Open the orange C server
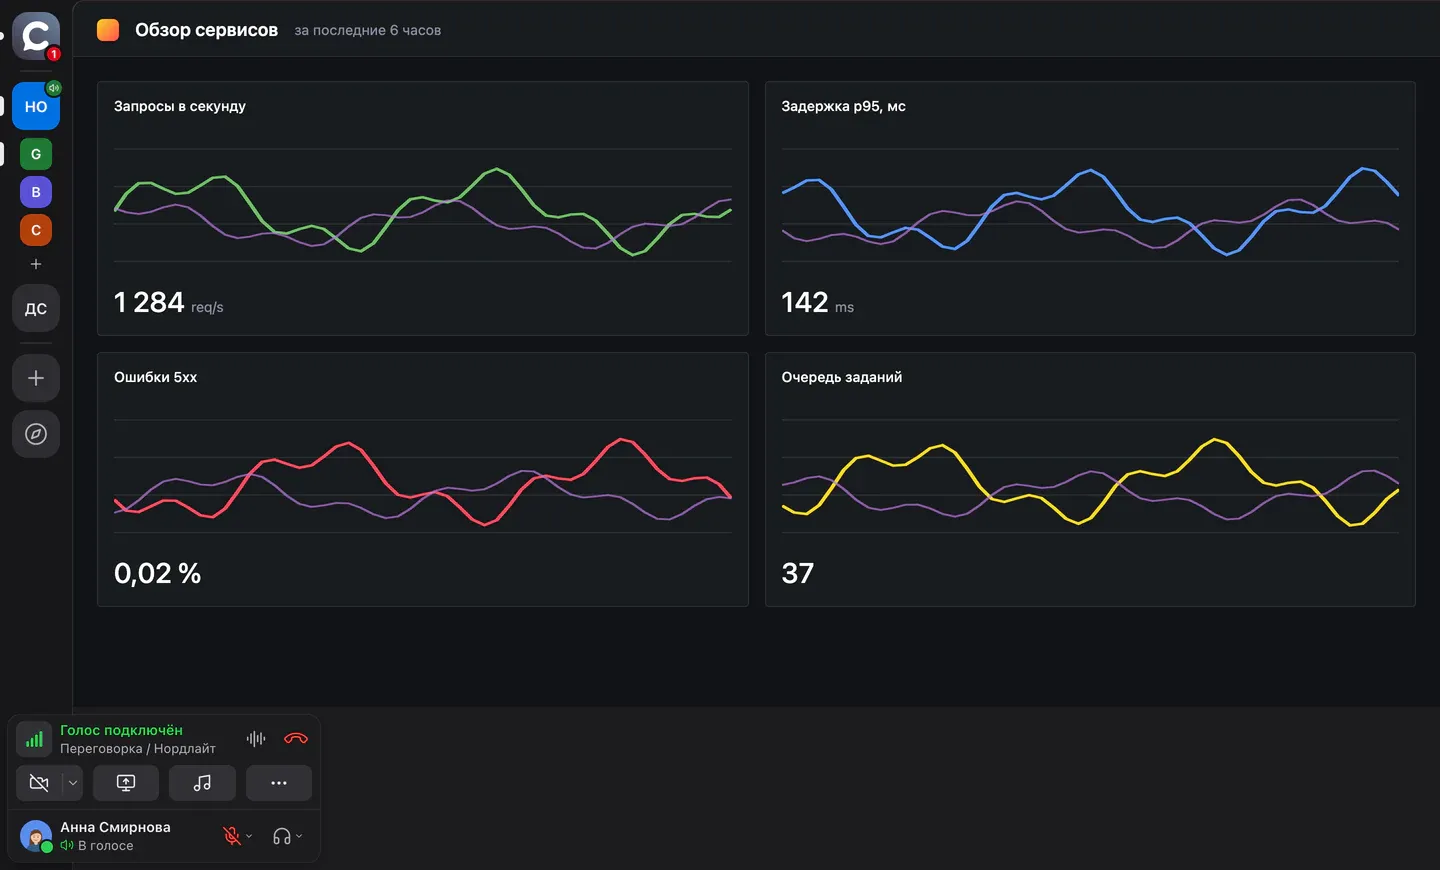 (36, 230)
